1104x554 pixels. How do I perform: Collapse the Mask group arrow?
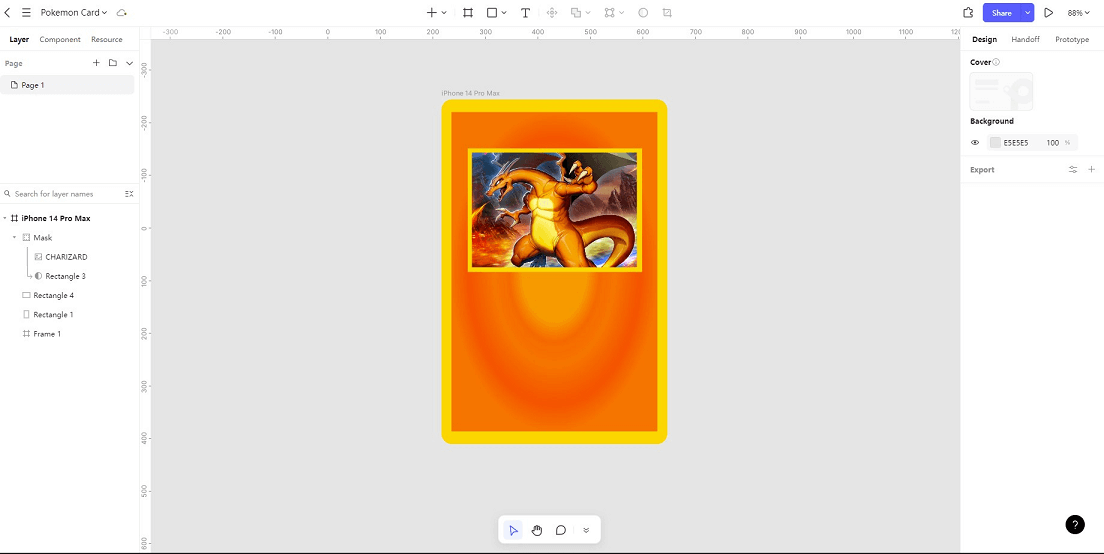pyautogui.click(x=14, y=237)
